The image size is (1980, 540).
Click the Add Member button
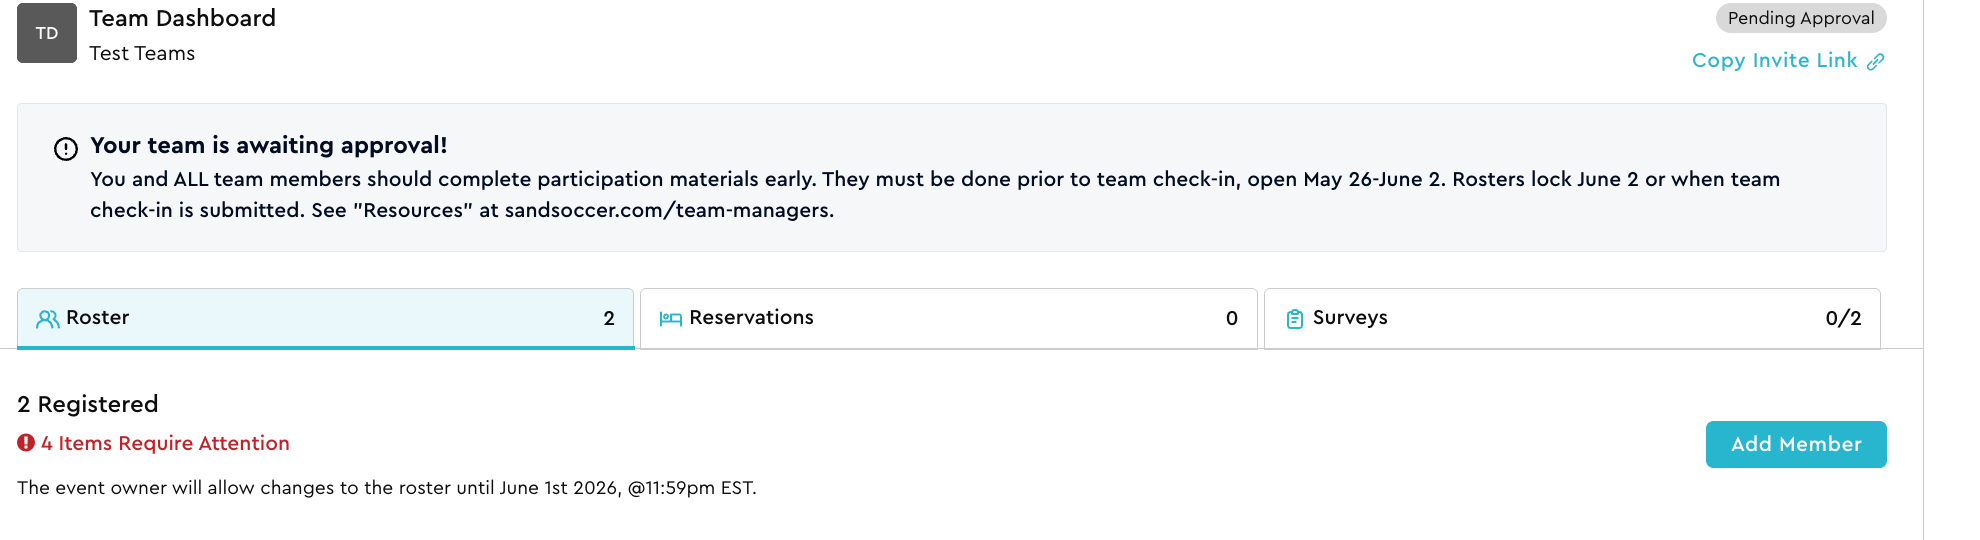click(1796, 444)
